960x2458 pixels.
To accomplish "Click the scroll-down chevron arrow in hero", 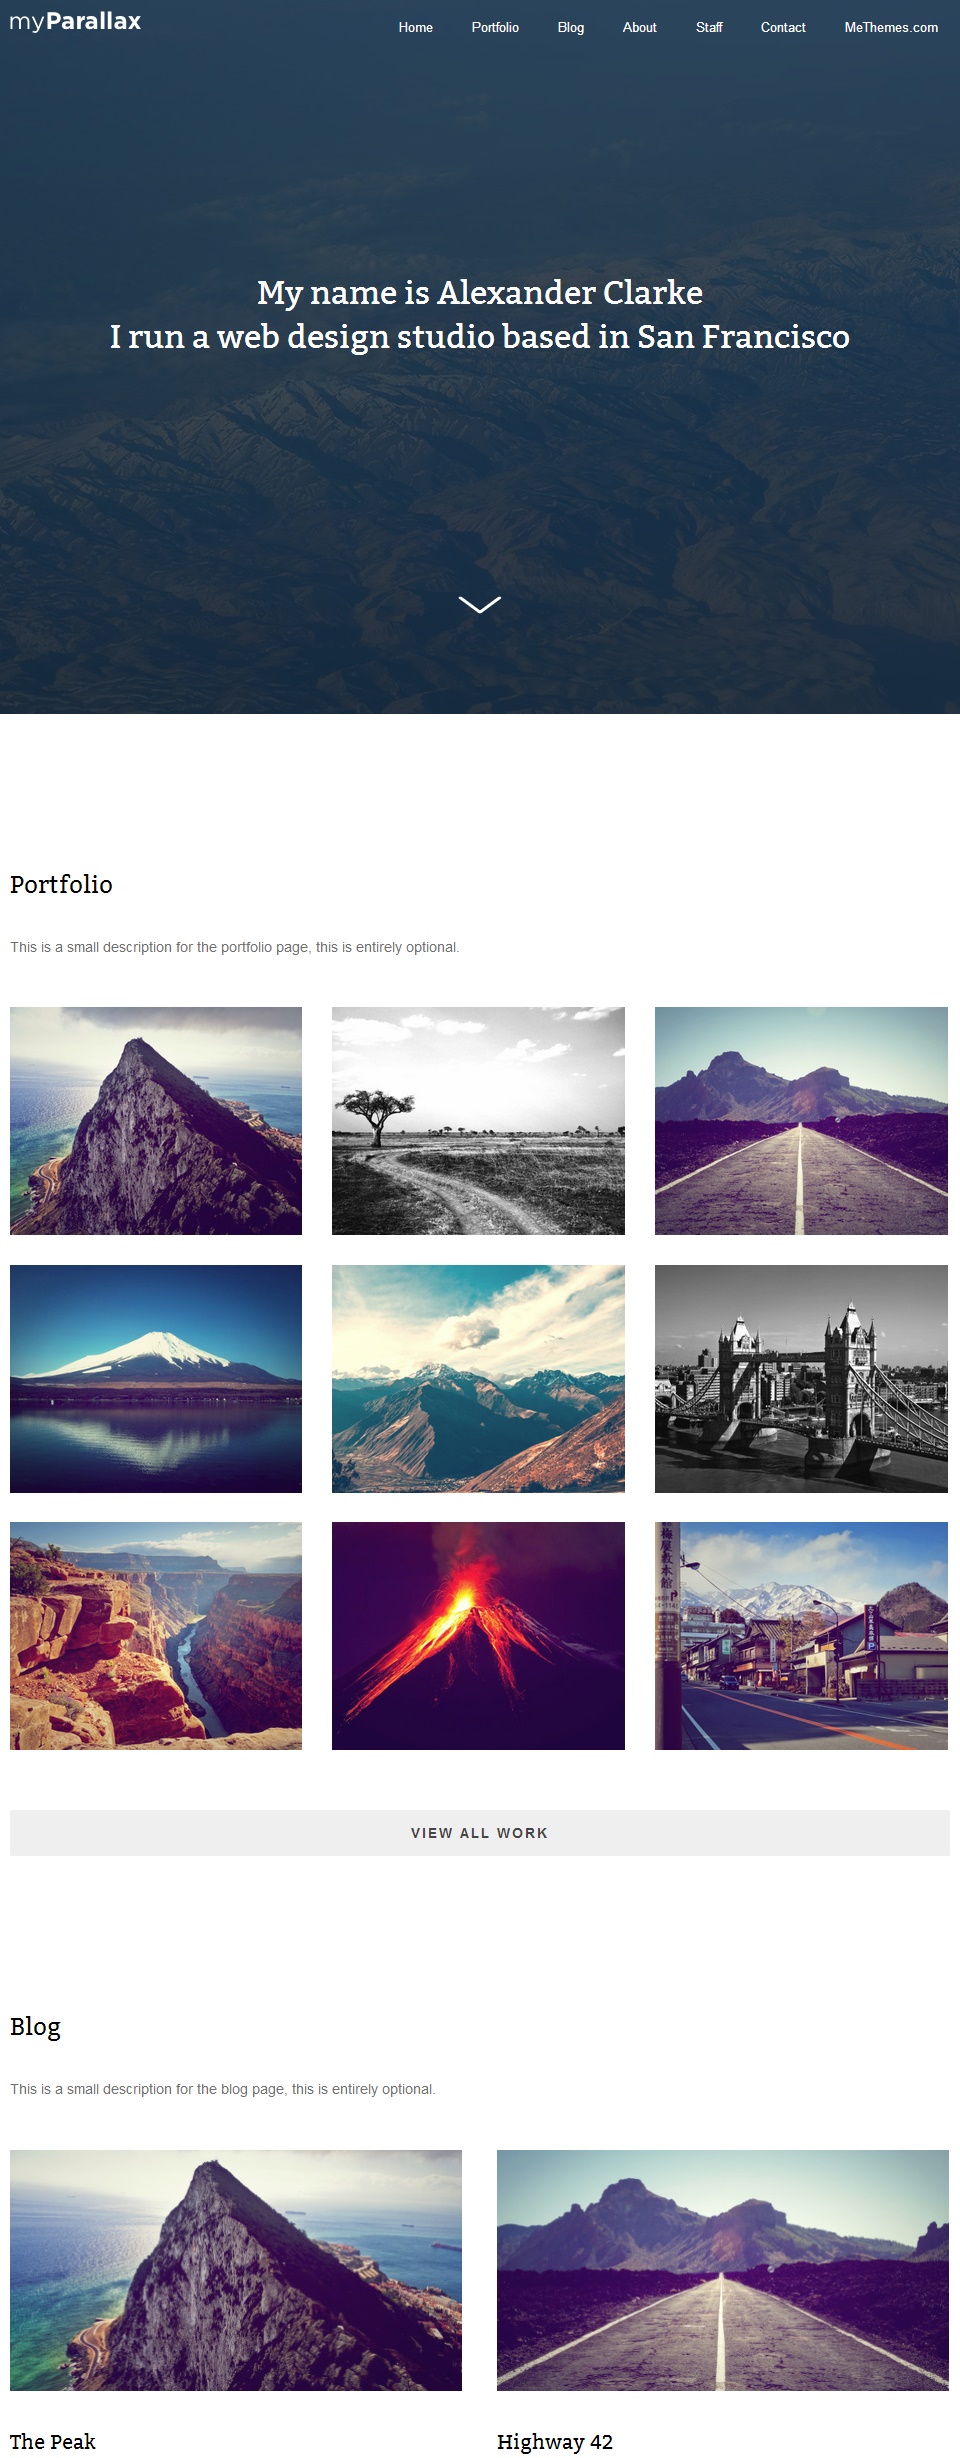I will pyautogui.click(x=479, y=604).
